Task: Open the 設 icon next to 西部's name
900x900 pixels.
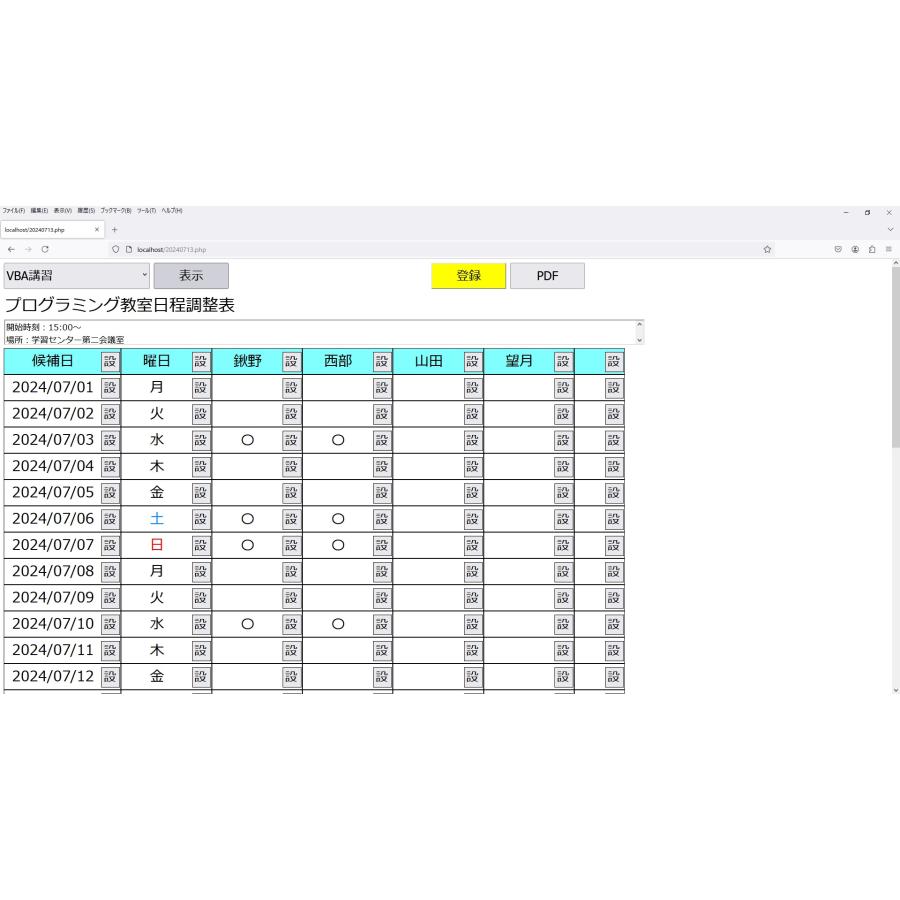Action: (x=381, y=361)
